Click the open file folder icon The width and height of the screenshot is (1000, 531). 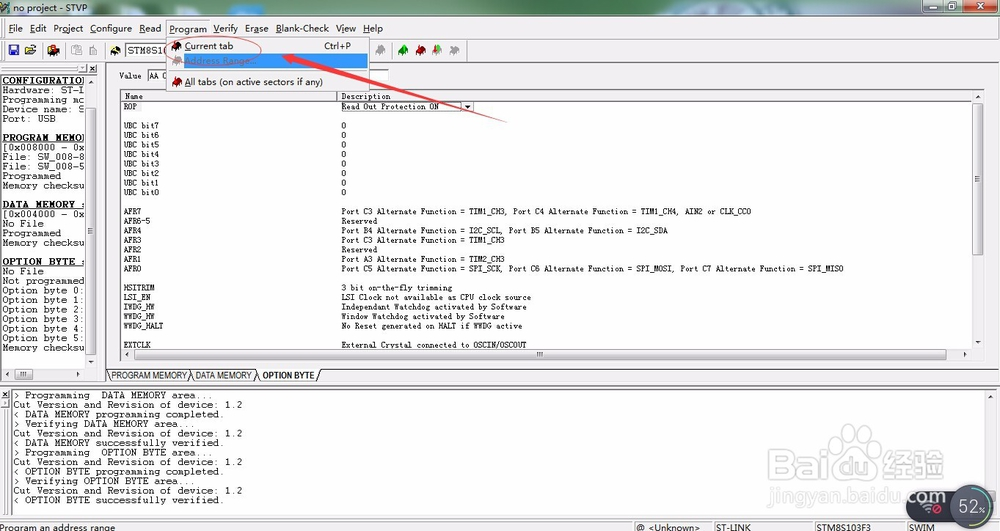pyautogui.click(x=30, y=50)
